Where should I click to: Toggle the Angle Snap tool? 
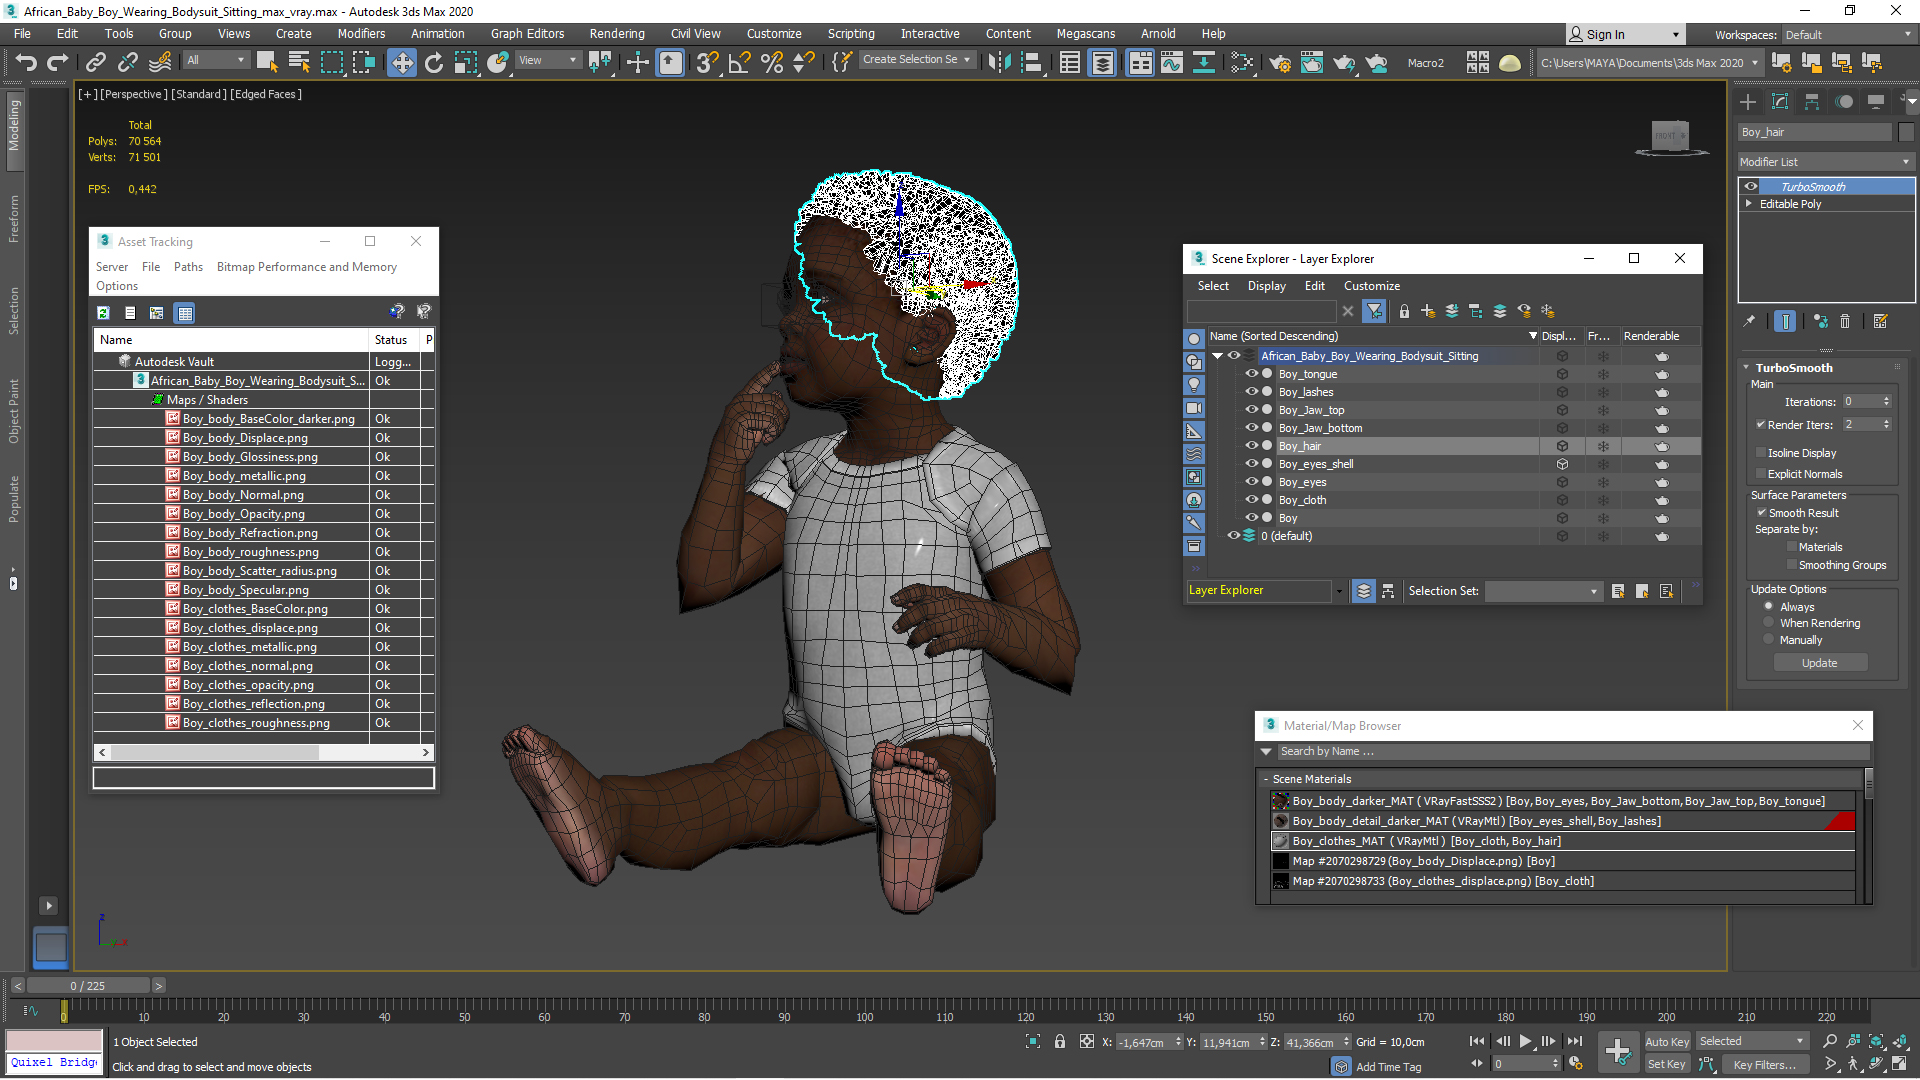740,63
